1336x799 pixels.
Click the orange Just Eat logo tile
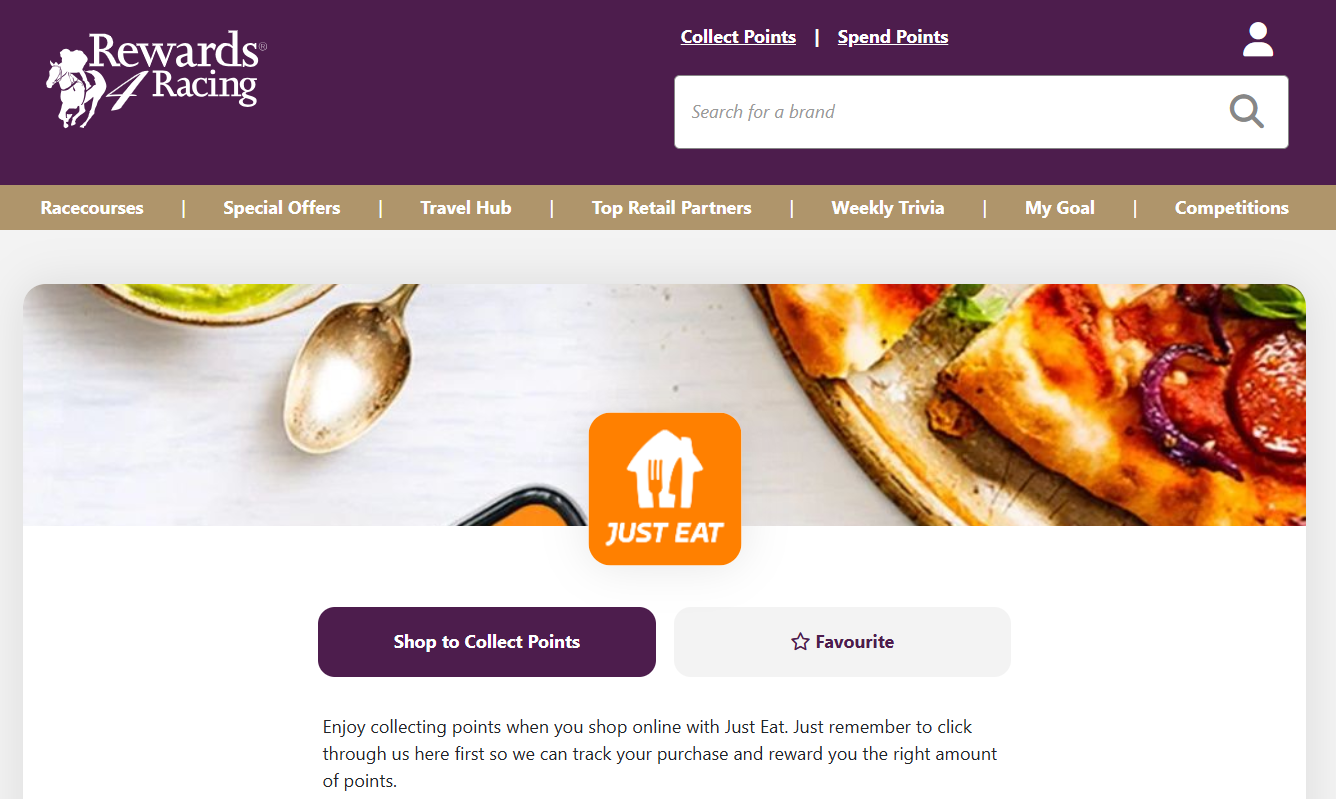[665, 489]
